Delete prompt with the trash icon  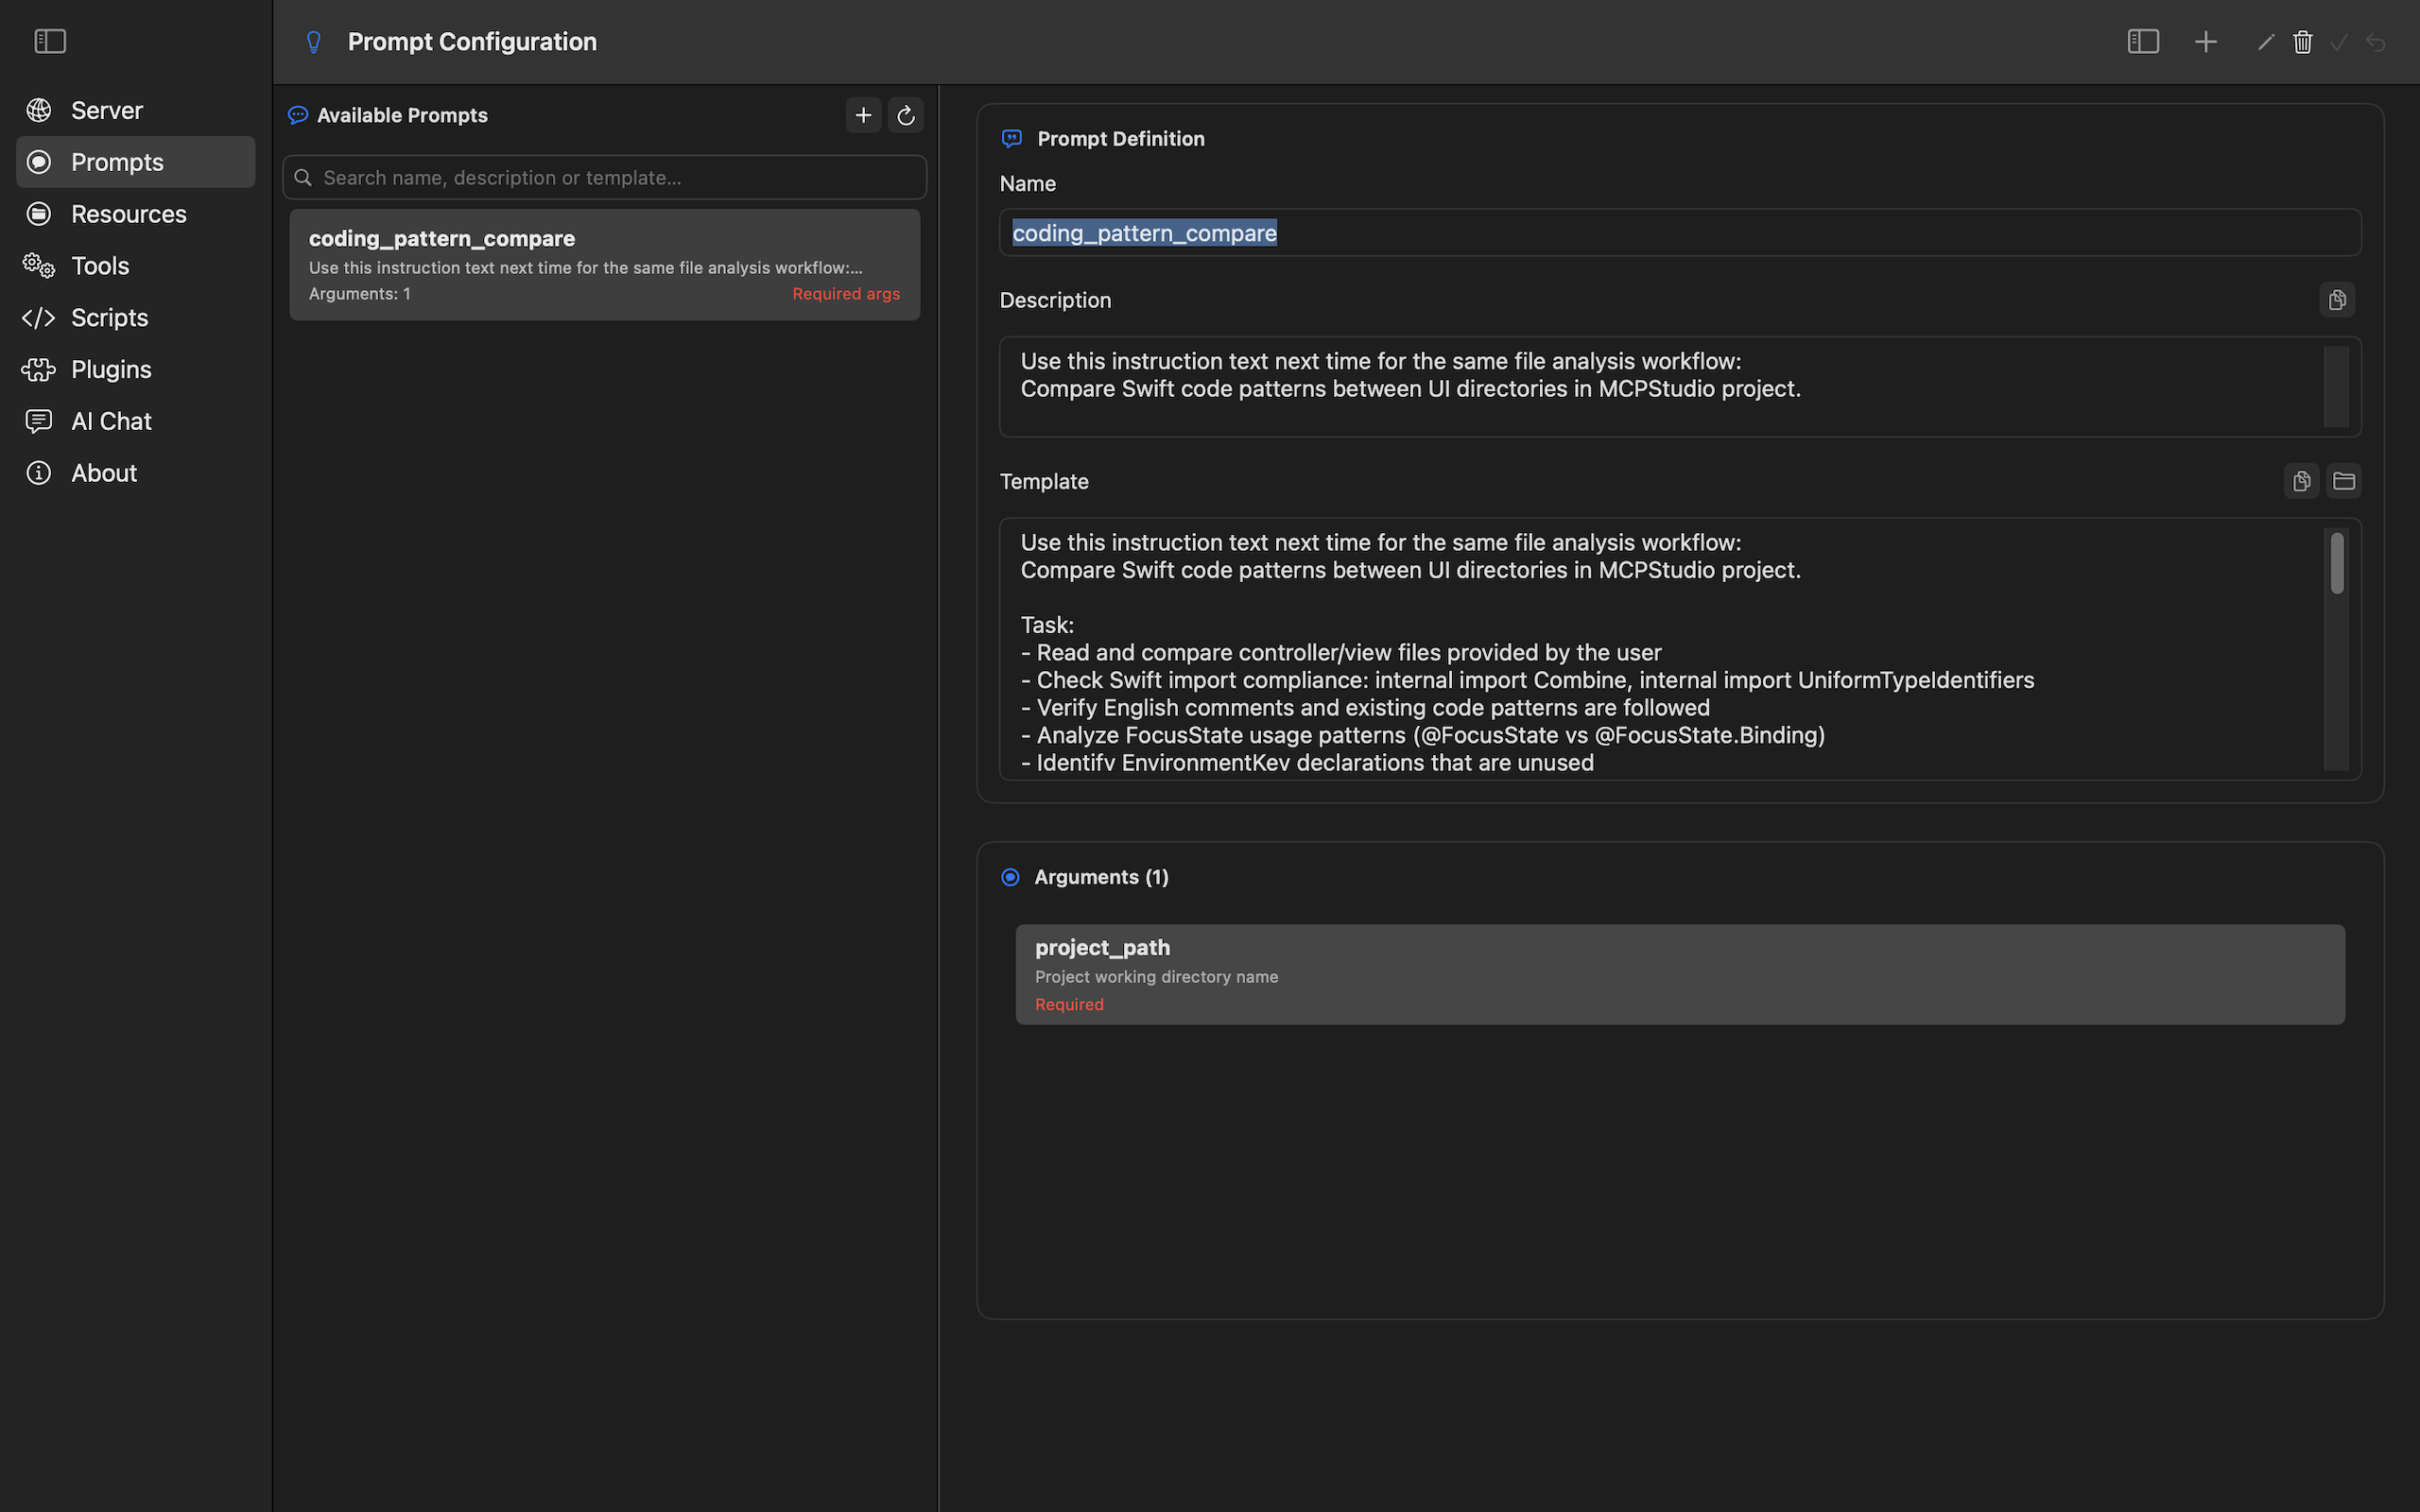tap(2303, 42)
